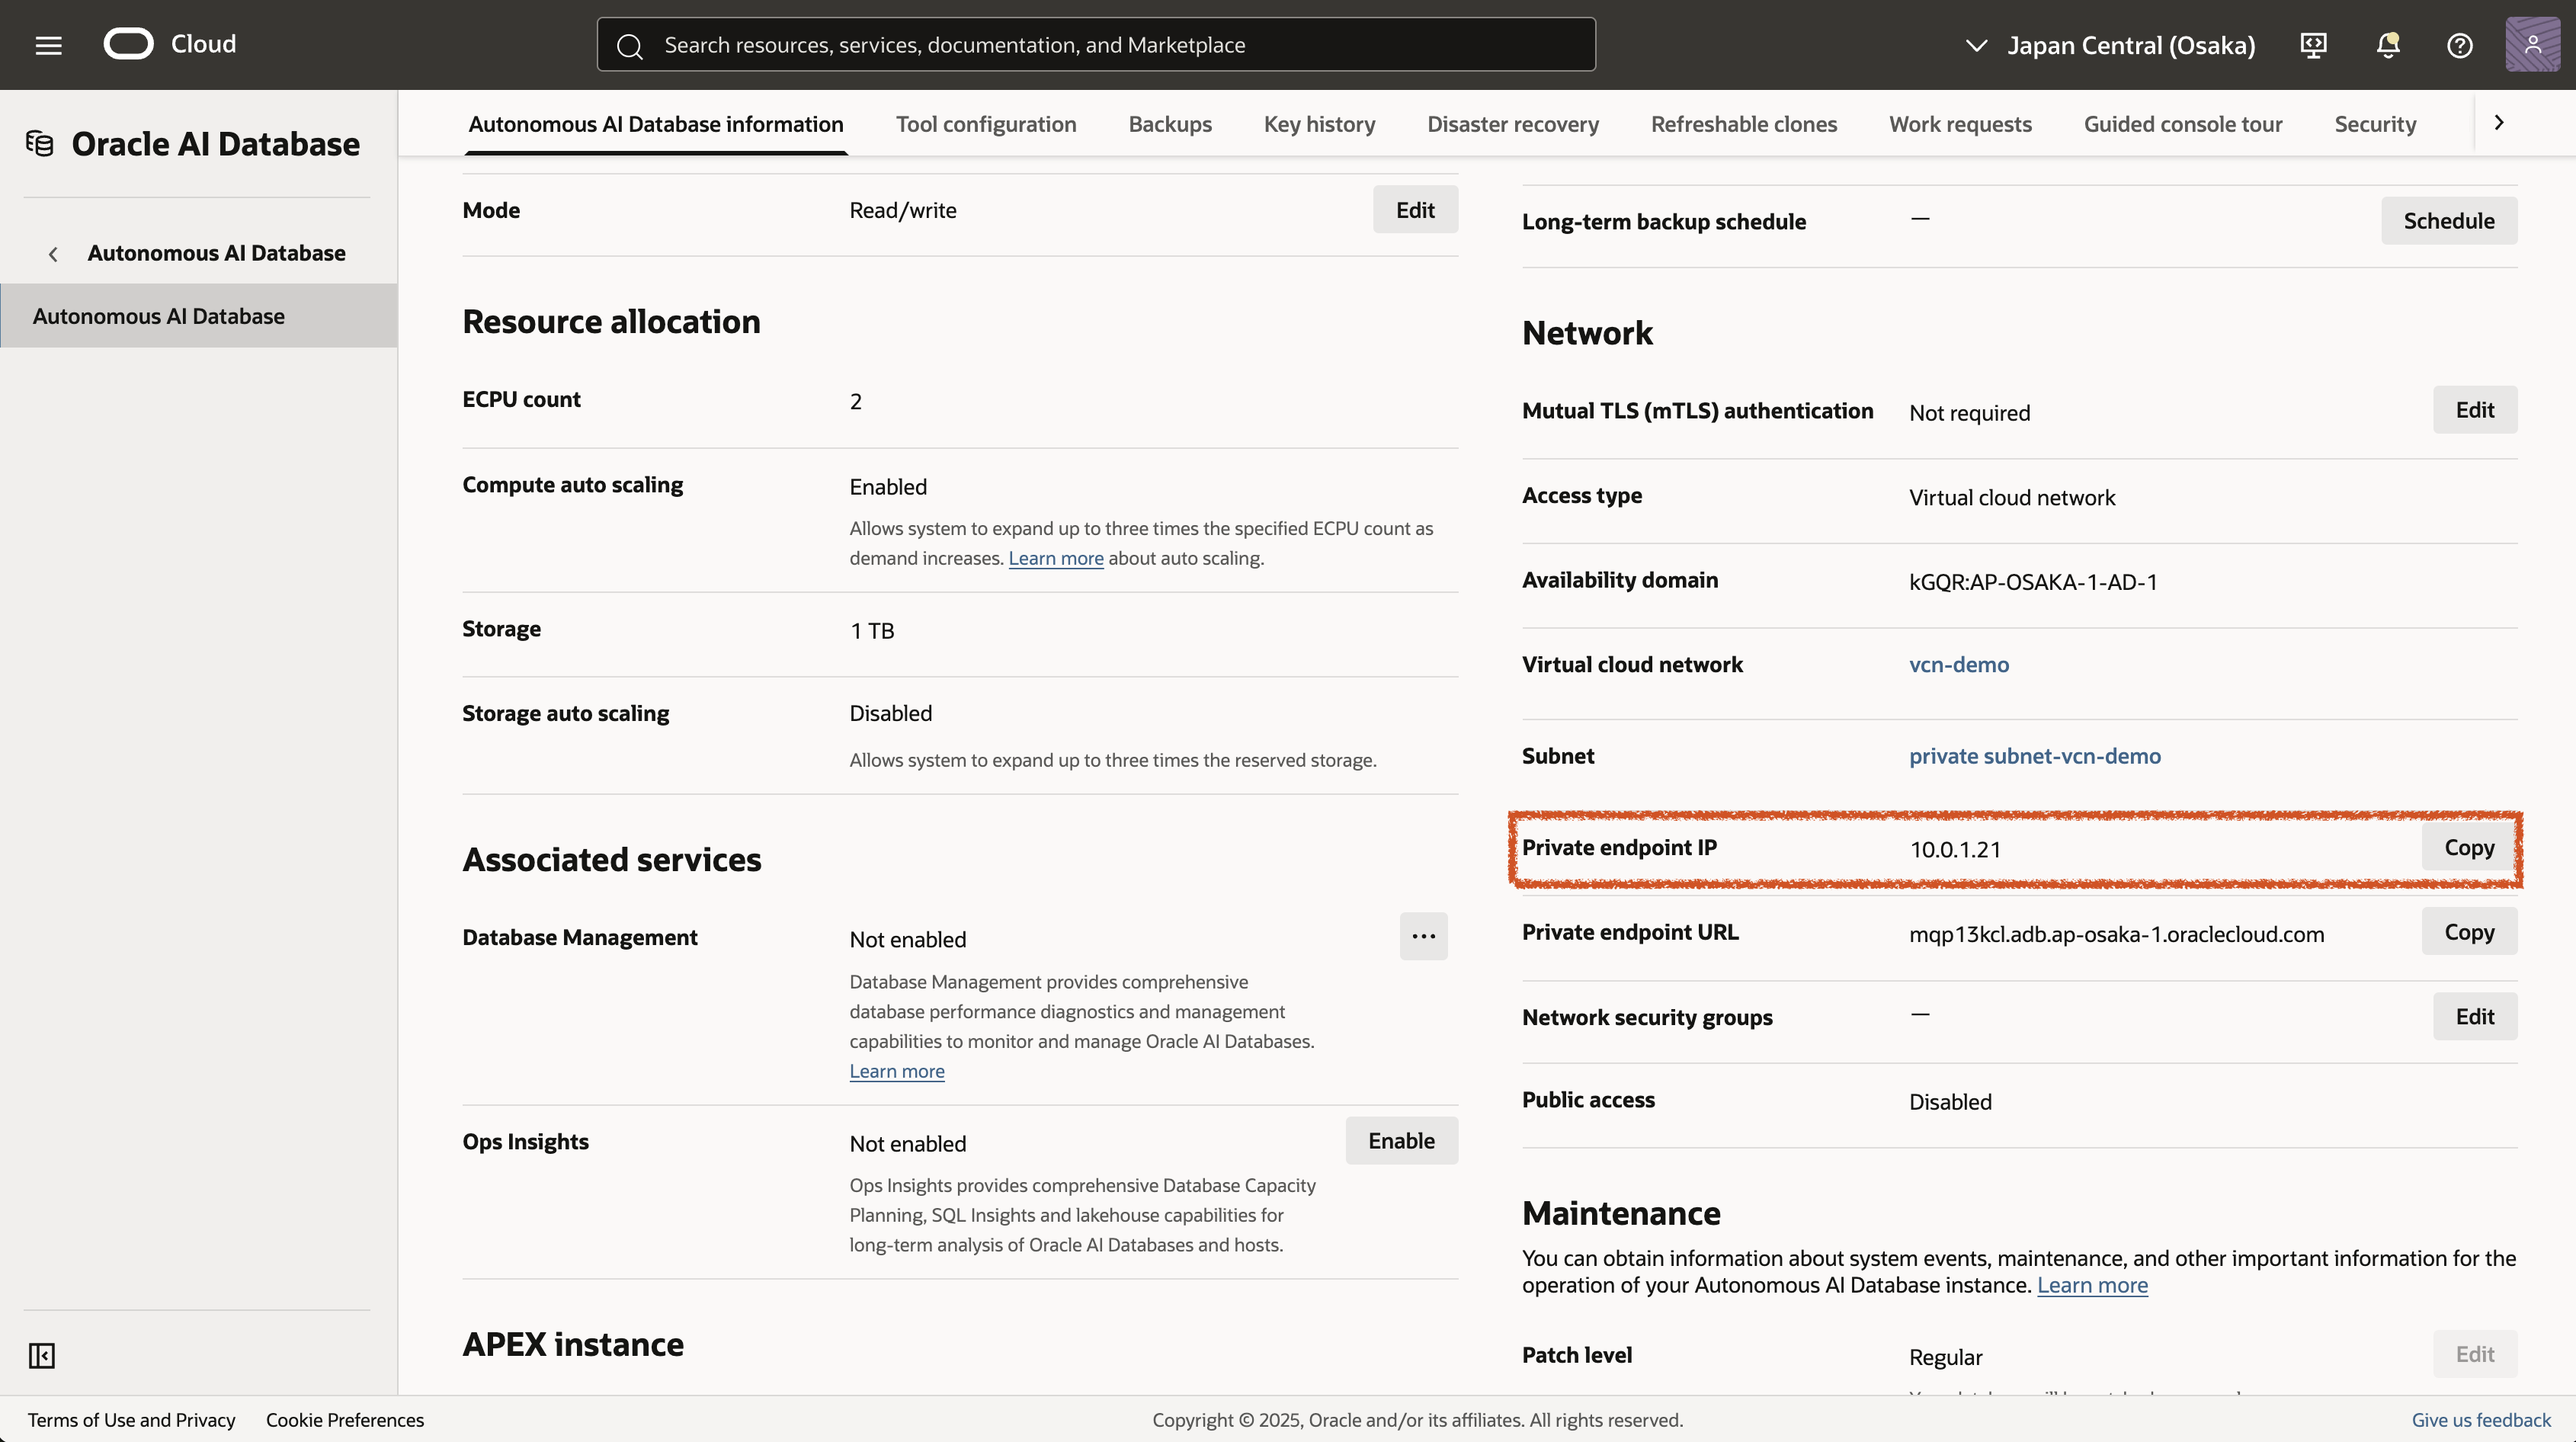2576x1442 pixels.
Task: Schedule a long-term backup
Action: click(x=2448, y=221)
